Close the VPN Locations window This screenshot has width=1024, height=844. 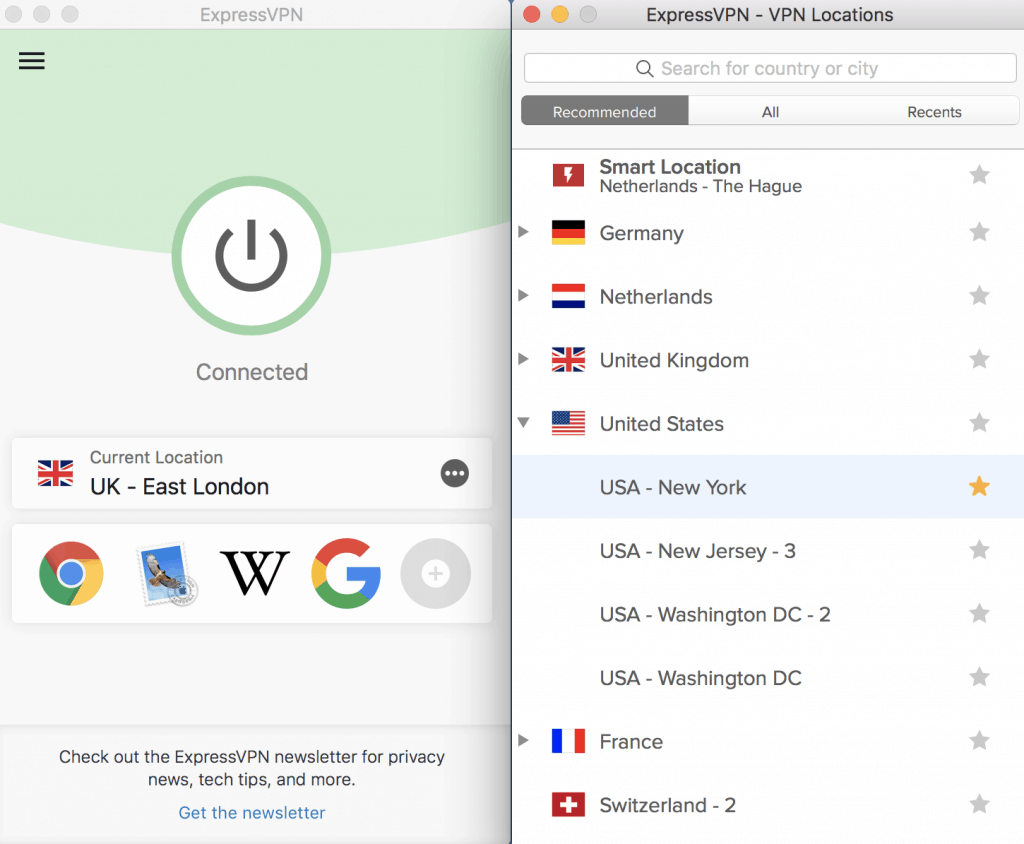tap(532, 14)
